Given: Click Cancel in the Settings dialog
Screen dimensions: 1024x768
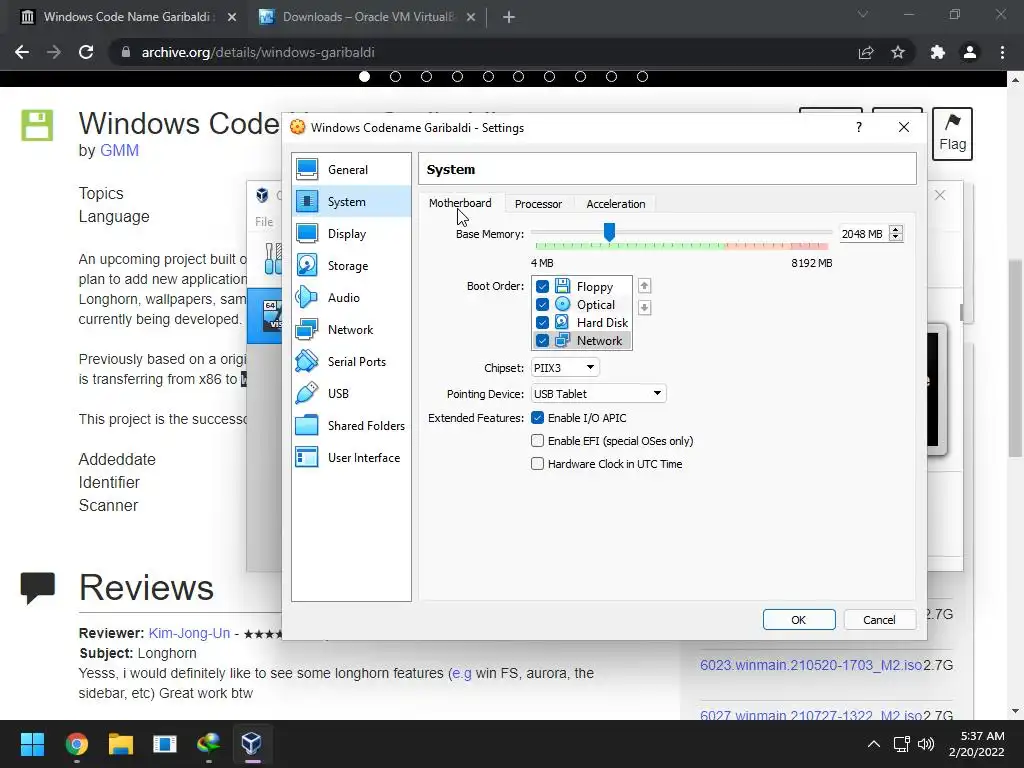Looking at the screenshot, I should (x=879, y=620).
